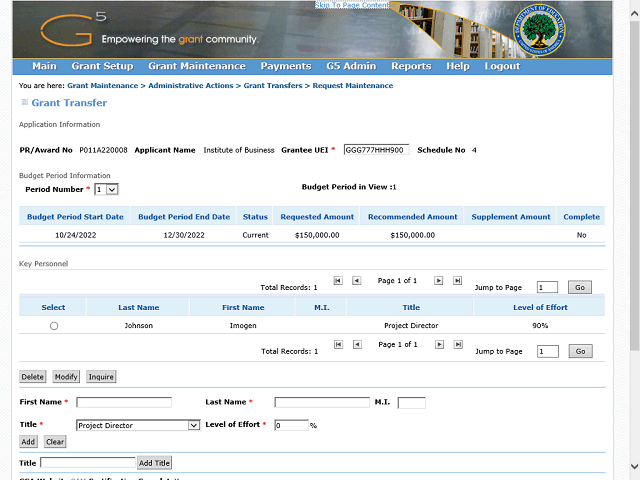Open the Payments menu

click(x=285, y=66)
